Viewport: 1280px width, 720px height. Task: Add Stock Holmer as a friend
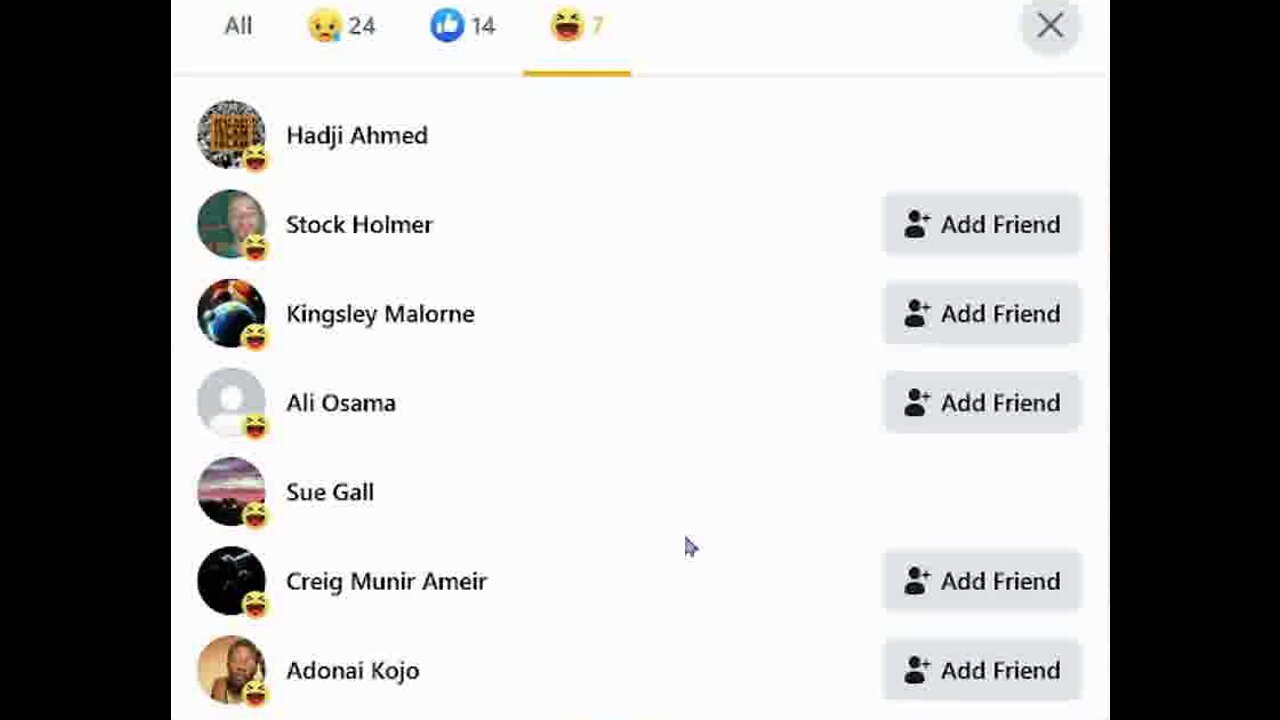982,224
